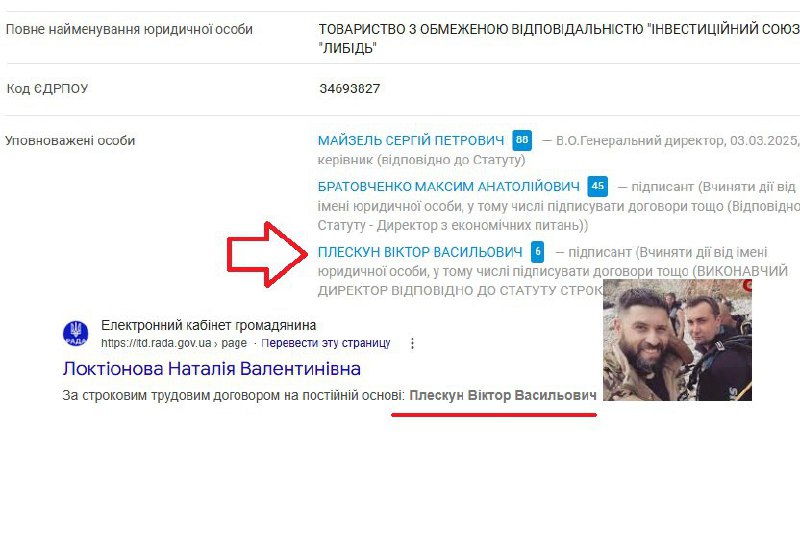Open the photo of two men
Image resolution: width=800 pixels, height=553 pixels.
[677, 340]
